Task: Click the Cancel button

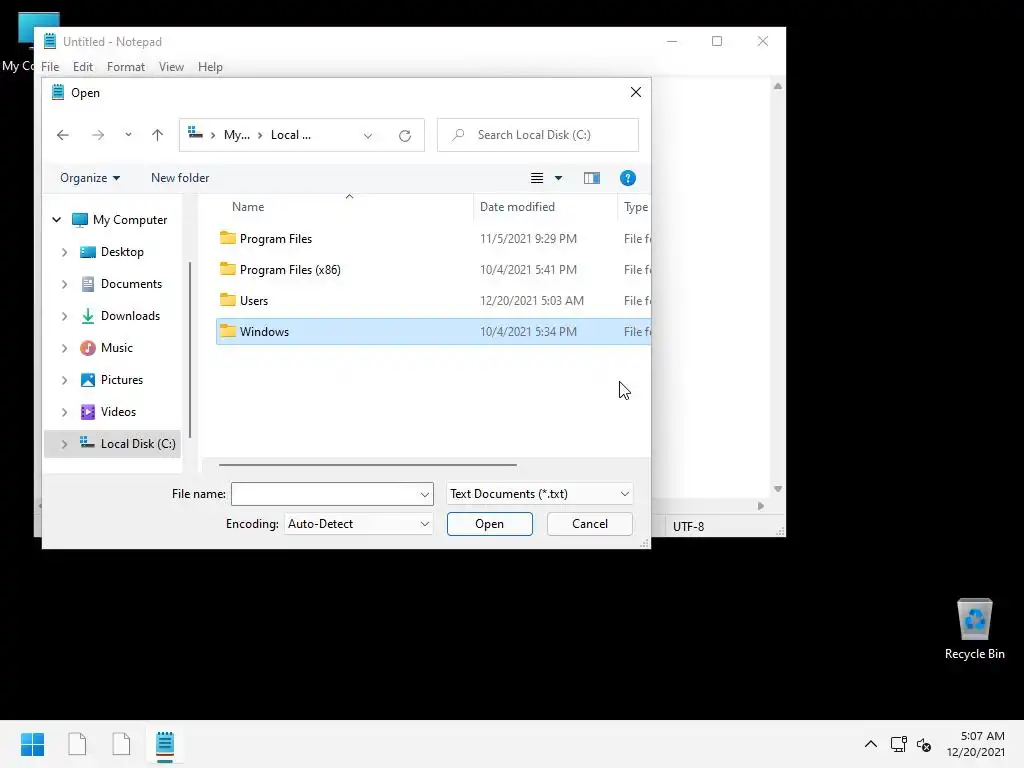Action: [x=590, y=524]
